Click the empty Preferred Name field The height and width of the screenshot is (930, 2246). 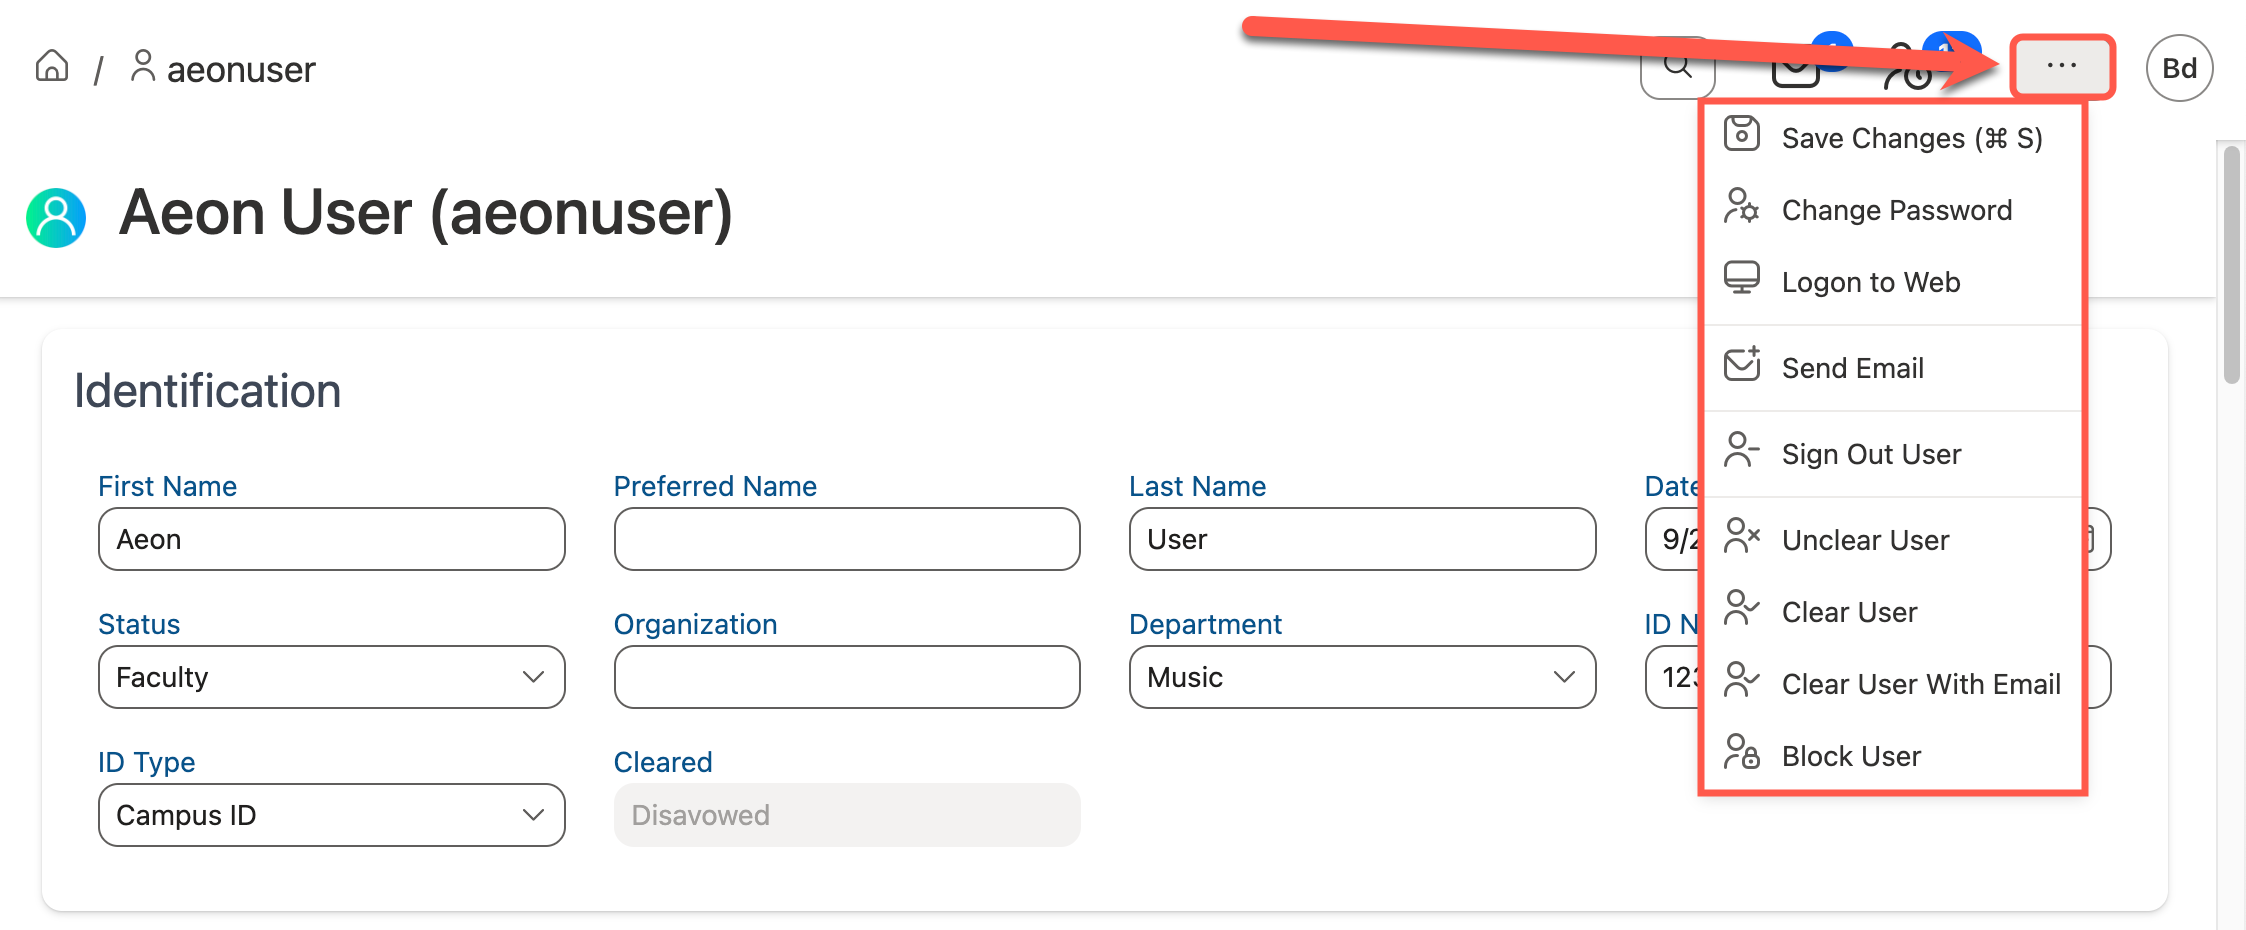coord(846,539)
